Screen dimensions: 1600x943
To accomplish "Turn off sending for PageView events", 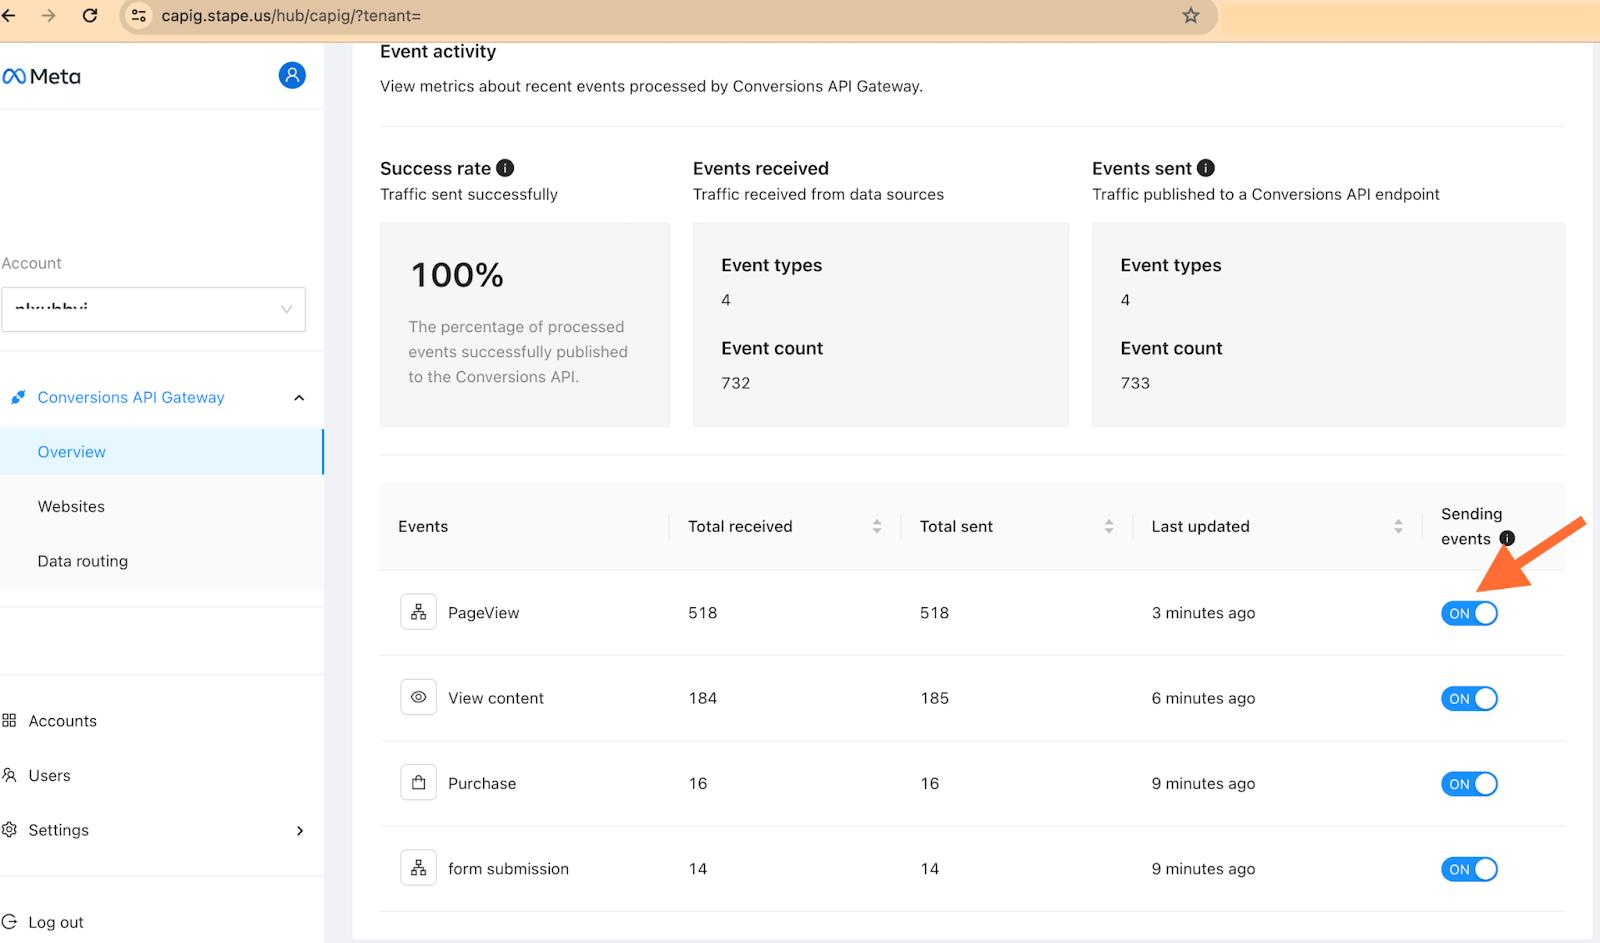I will click(1469, 613).
